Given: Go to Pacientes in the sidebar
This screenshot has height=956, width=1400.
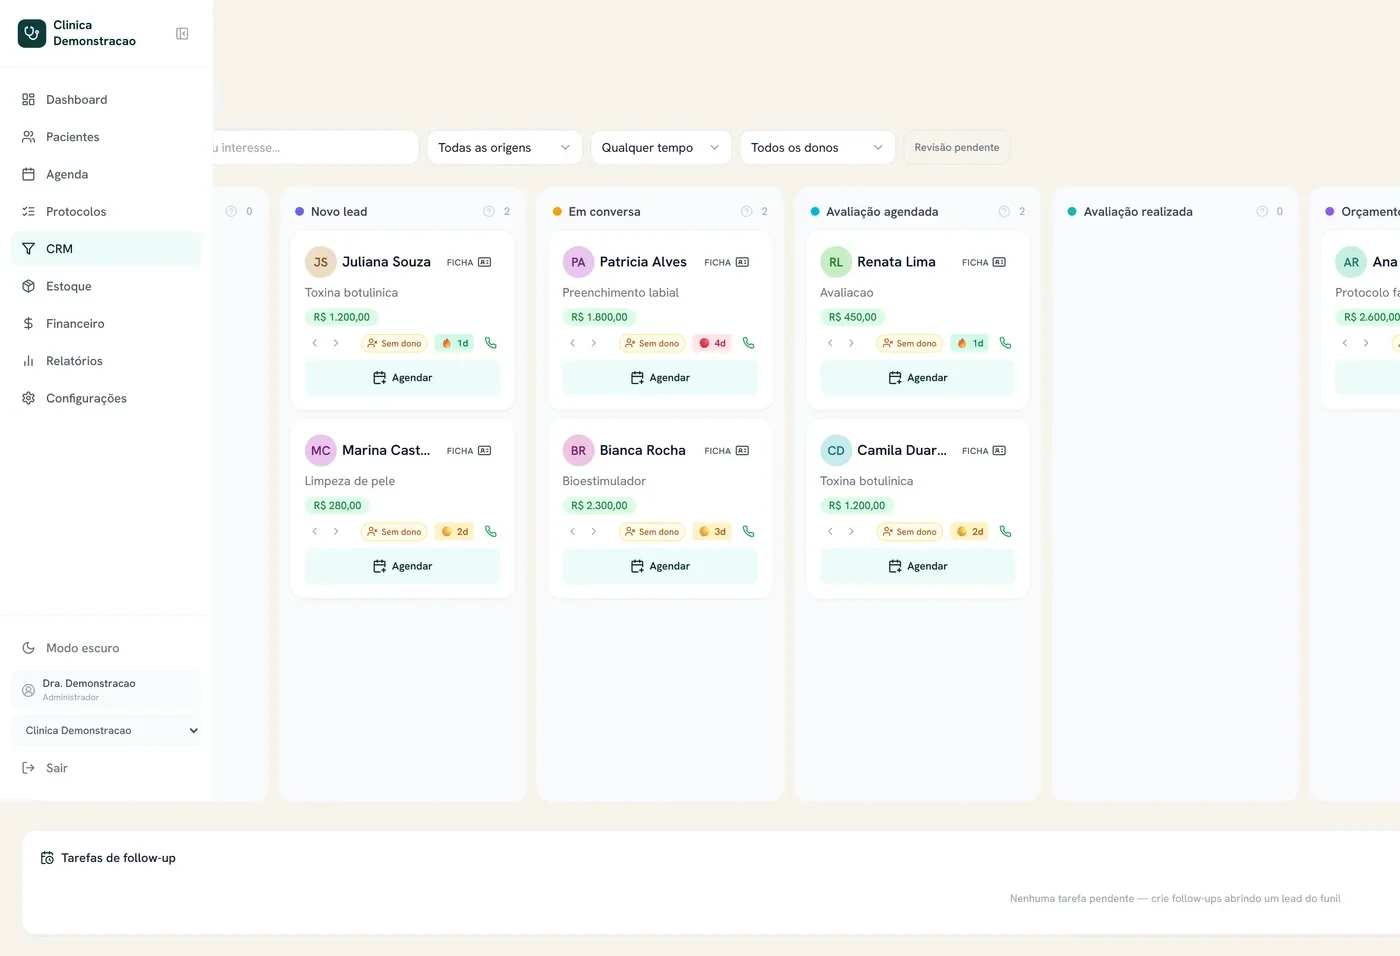Looking at the screenshot, I should pos(106,137).
